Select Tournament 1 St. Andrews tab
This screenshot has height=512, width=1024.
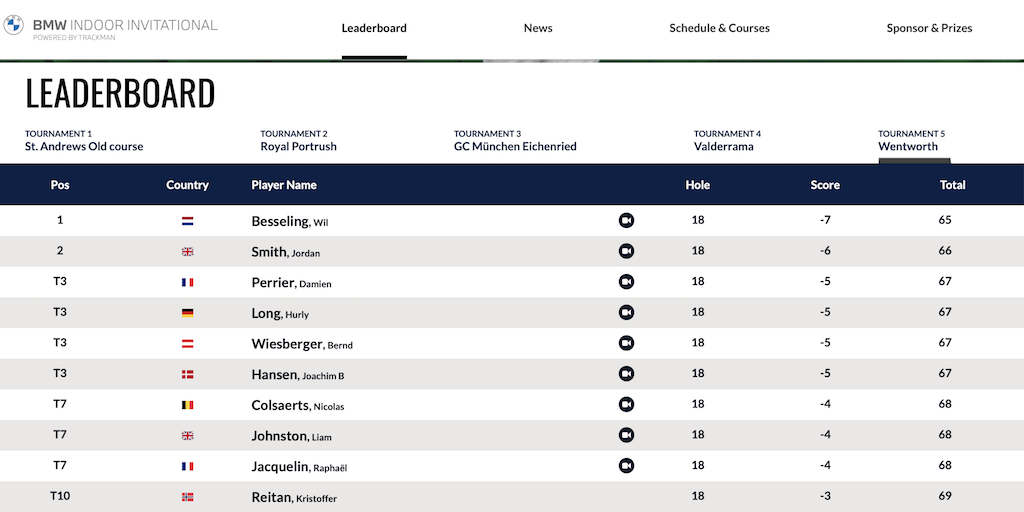[x=84, y=141]
